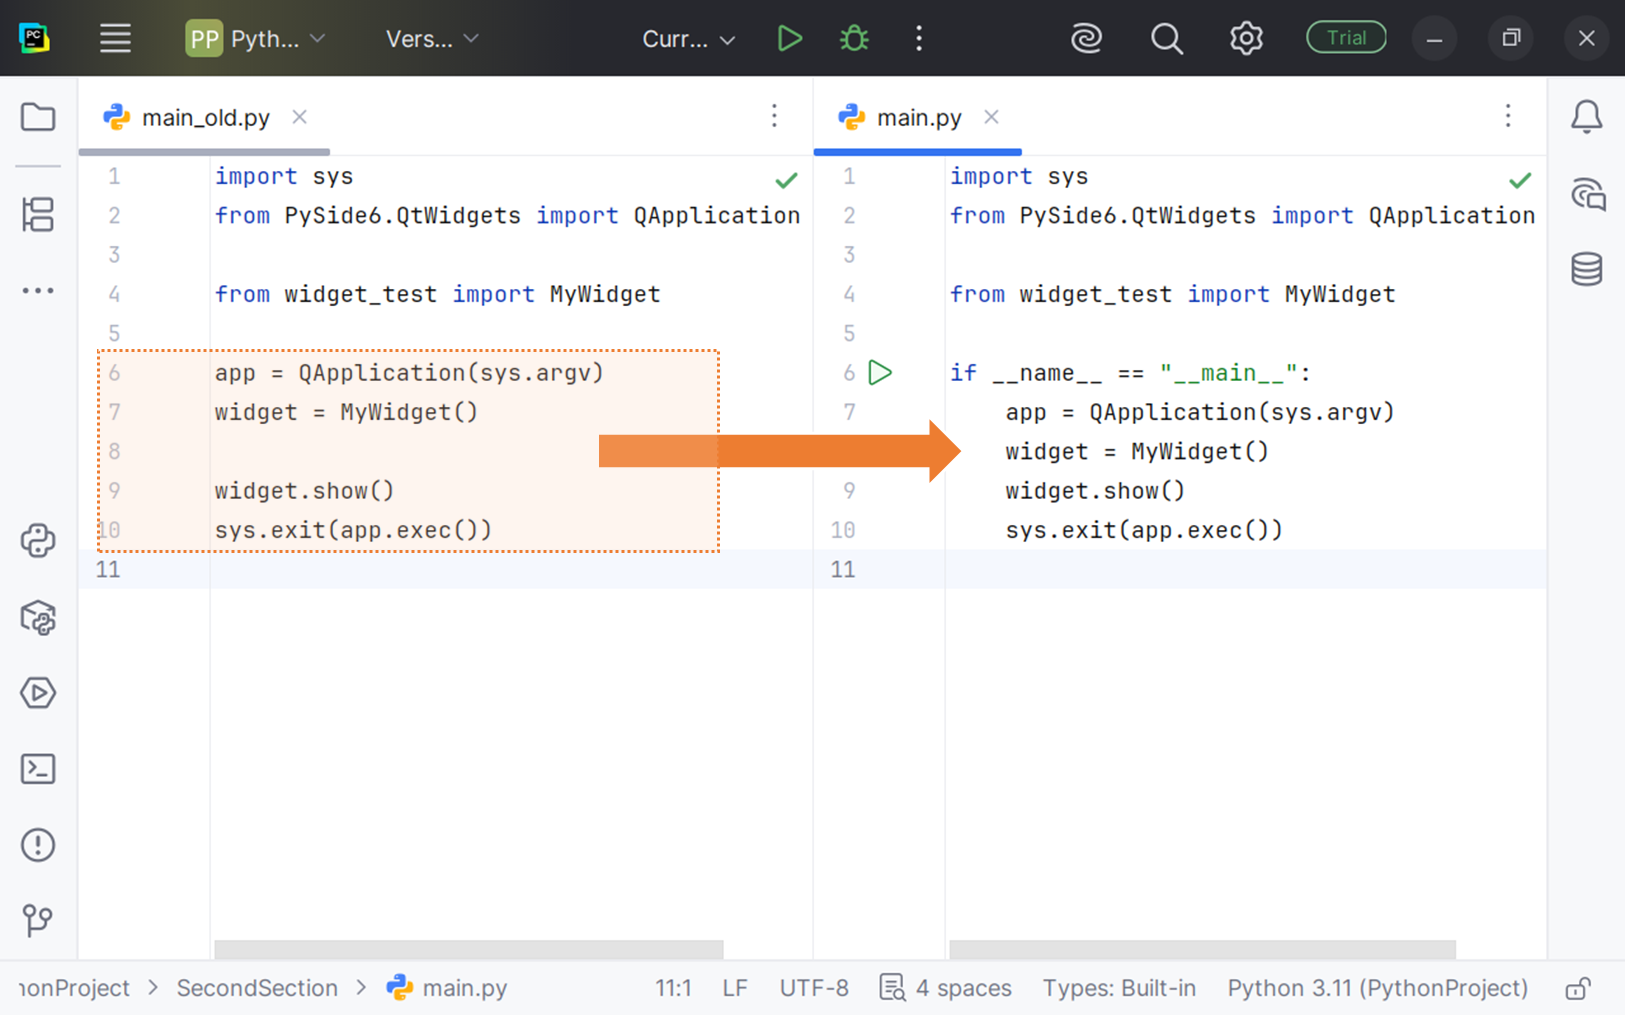Click the partially visible project breadcrumb

click(74, 988)
